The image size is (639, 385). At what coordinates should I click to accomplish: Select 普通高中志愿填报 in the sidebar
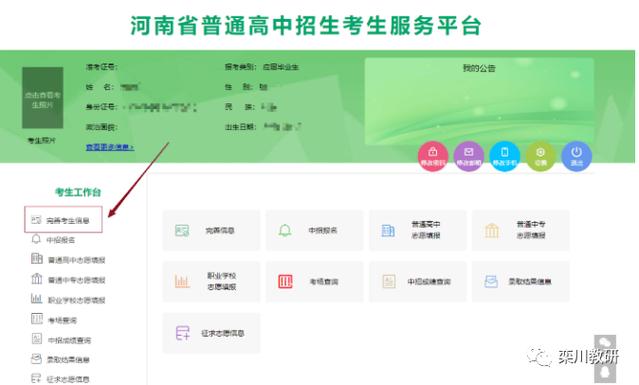[68, 260]
